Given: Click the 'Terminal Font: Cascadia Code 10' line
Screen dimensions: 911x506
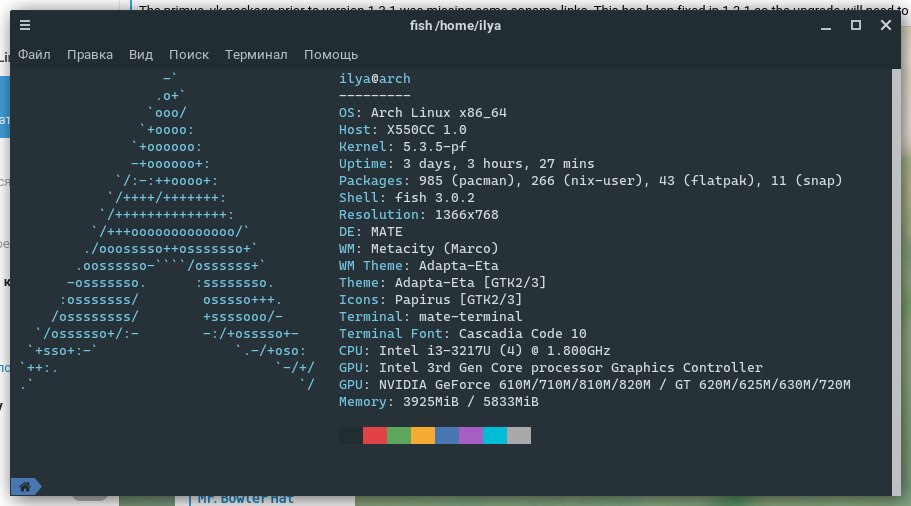Looking at the screenshot, I should point(462,333).
